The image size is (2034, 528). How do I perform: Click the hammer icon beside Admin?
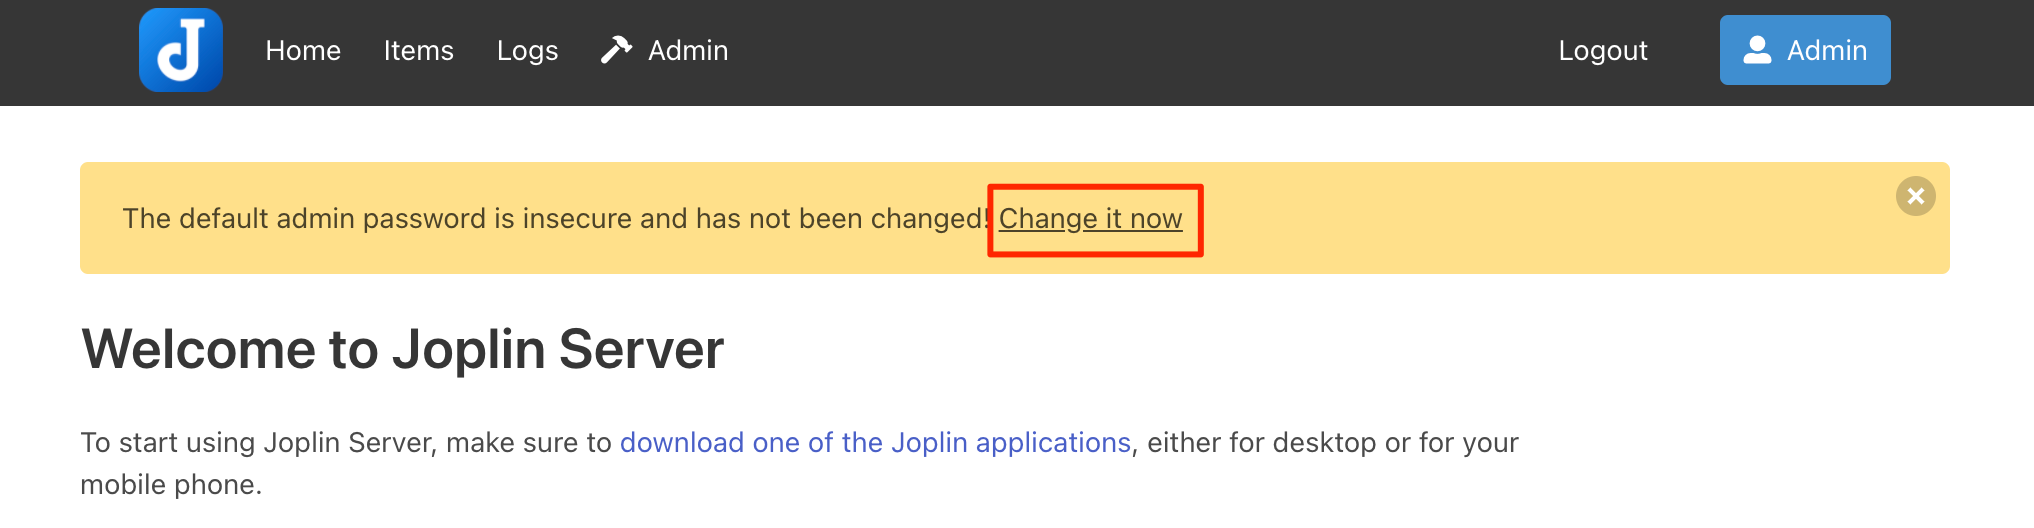[x=616, y=50]
